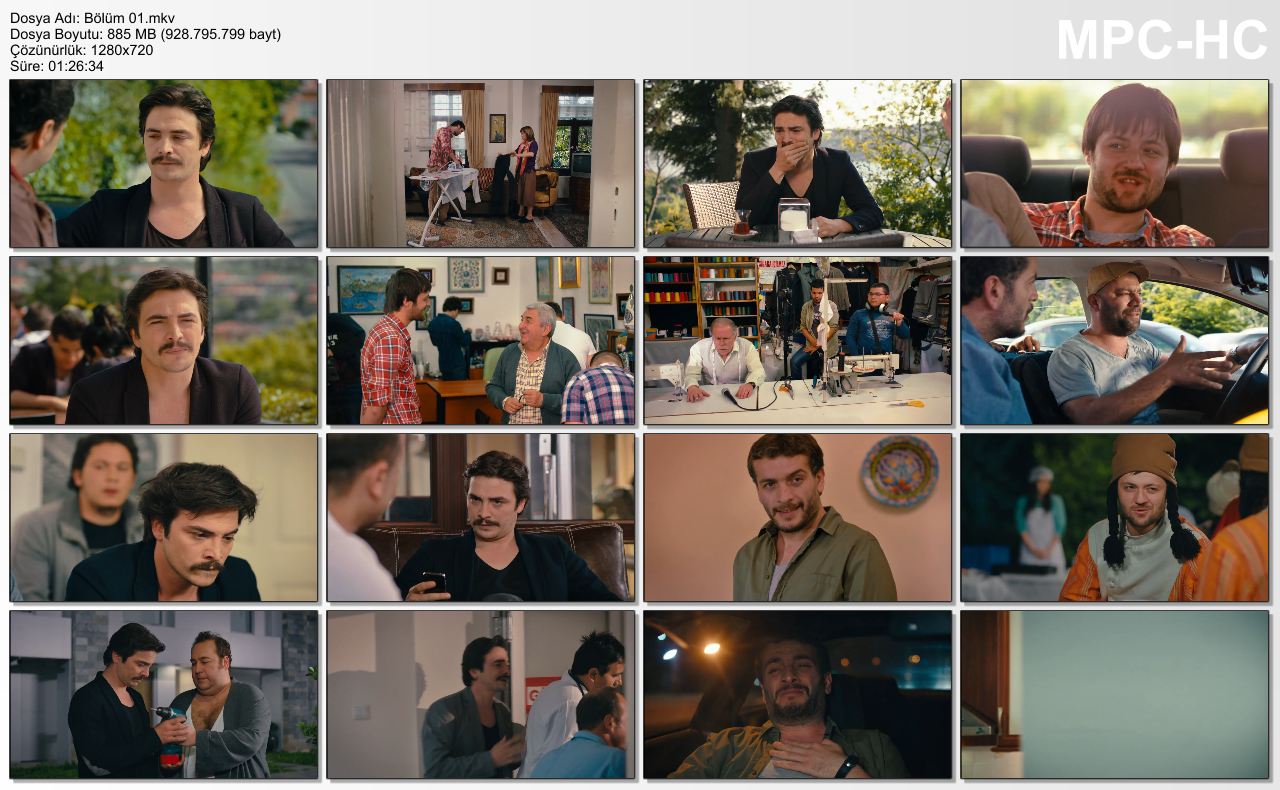This screenshot has height=790, width=1280.
Task: Select tailor workshop thumbnail with sewing machines
Action: (798, 341)
